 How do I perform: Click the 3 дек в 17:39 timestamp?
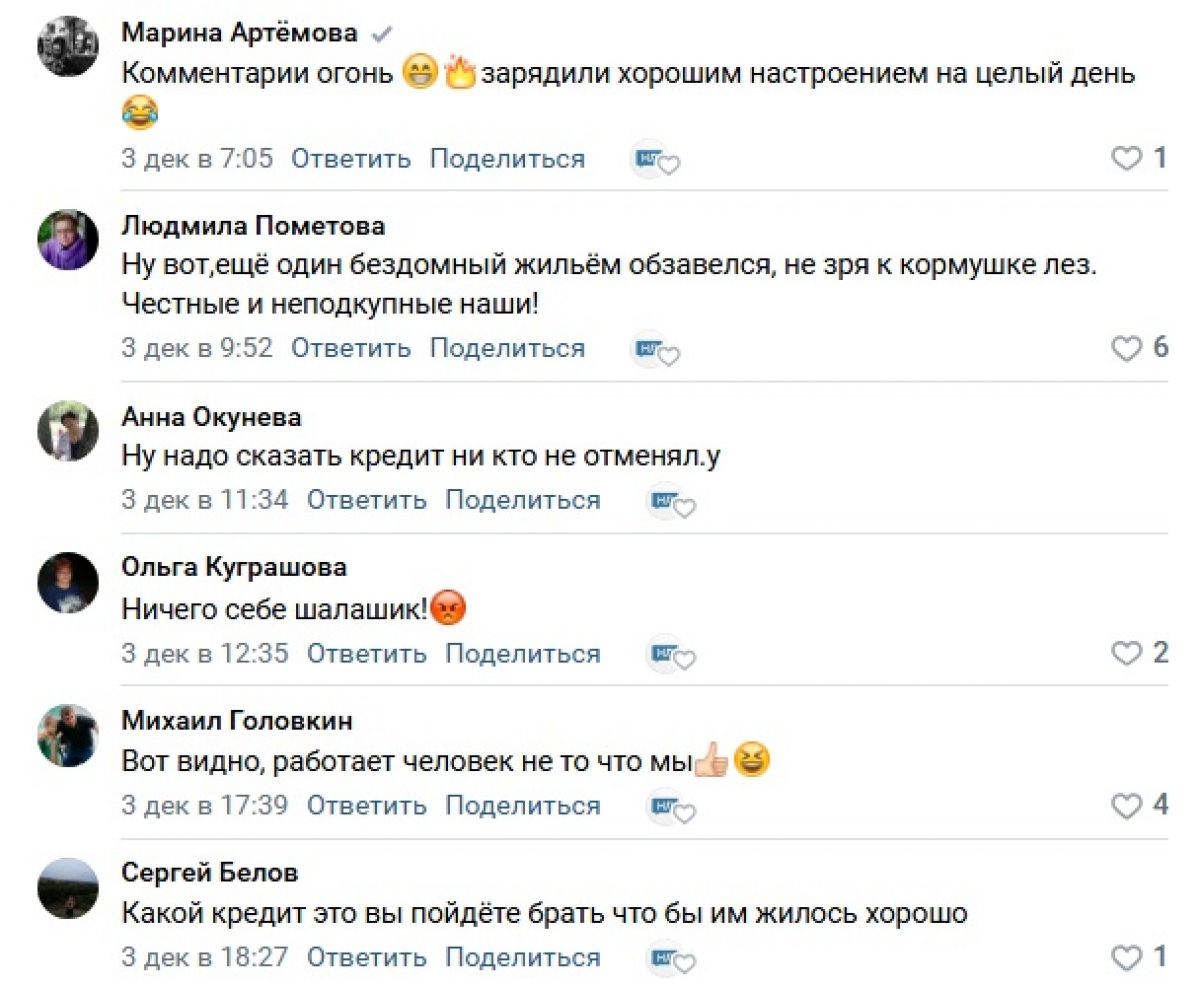click(205, 806)
